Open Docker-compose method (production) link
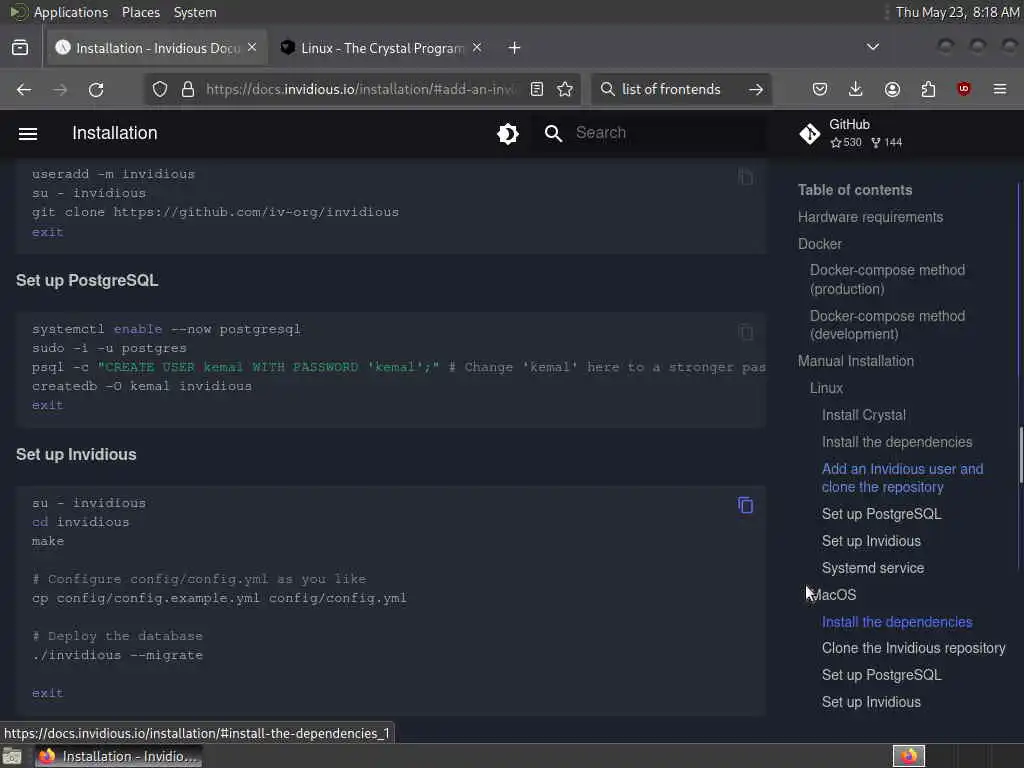This screenshot has height=768, width=1024. pos(887,280)
